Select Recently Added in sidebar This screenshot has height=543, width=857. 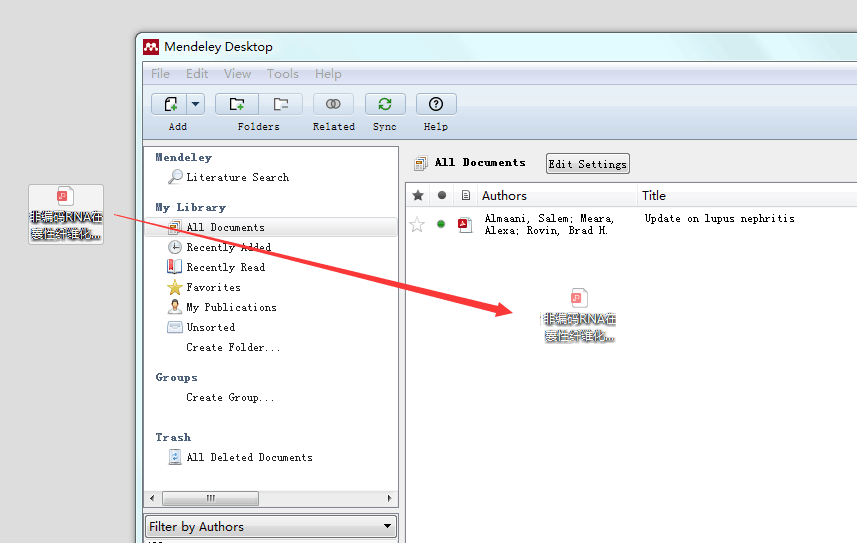tap(219, 247)
